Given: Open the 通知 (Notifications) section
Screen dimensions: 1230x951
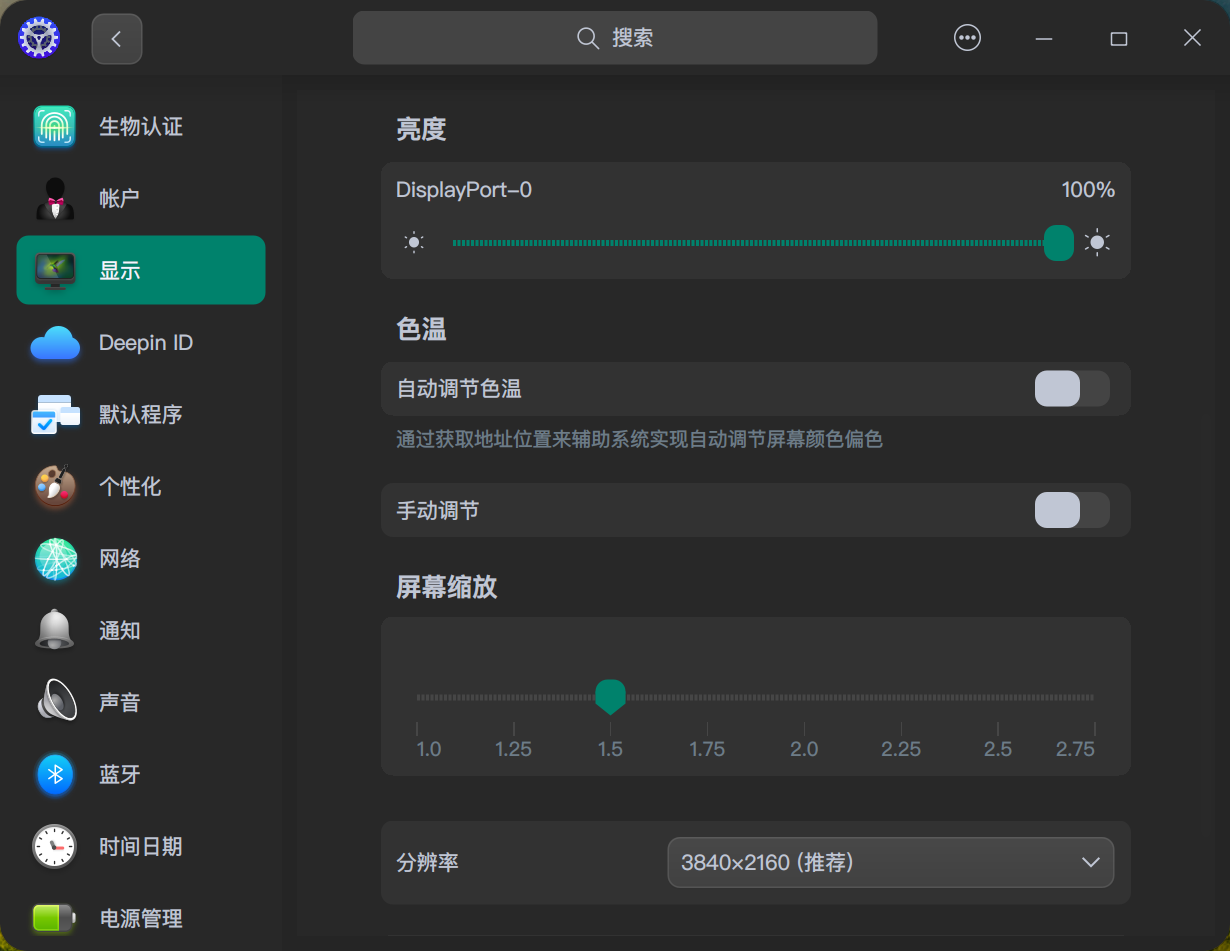Looking at the screenshot, I should tap(140, 630).
